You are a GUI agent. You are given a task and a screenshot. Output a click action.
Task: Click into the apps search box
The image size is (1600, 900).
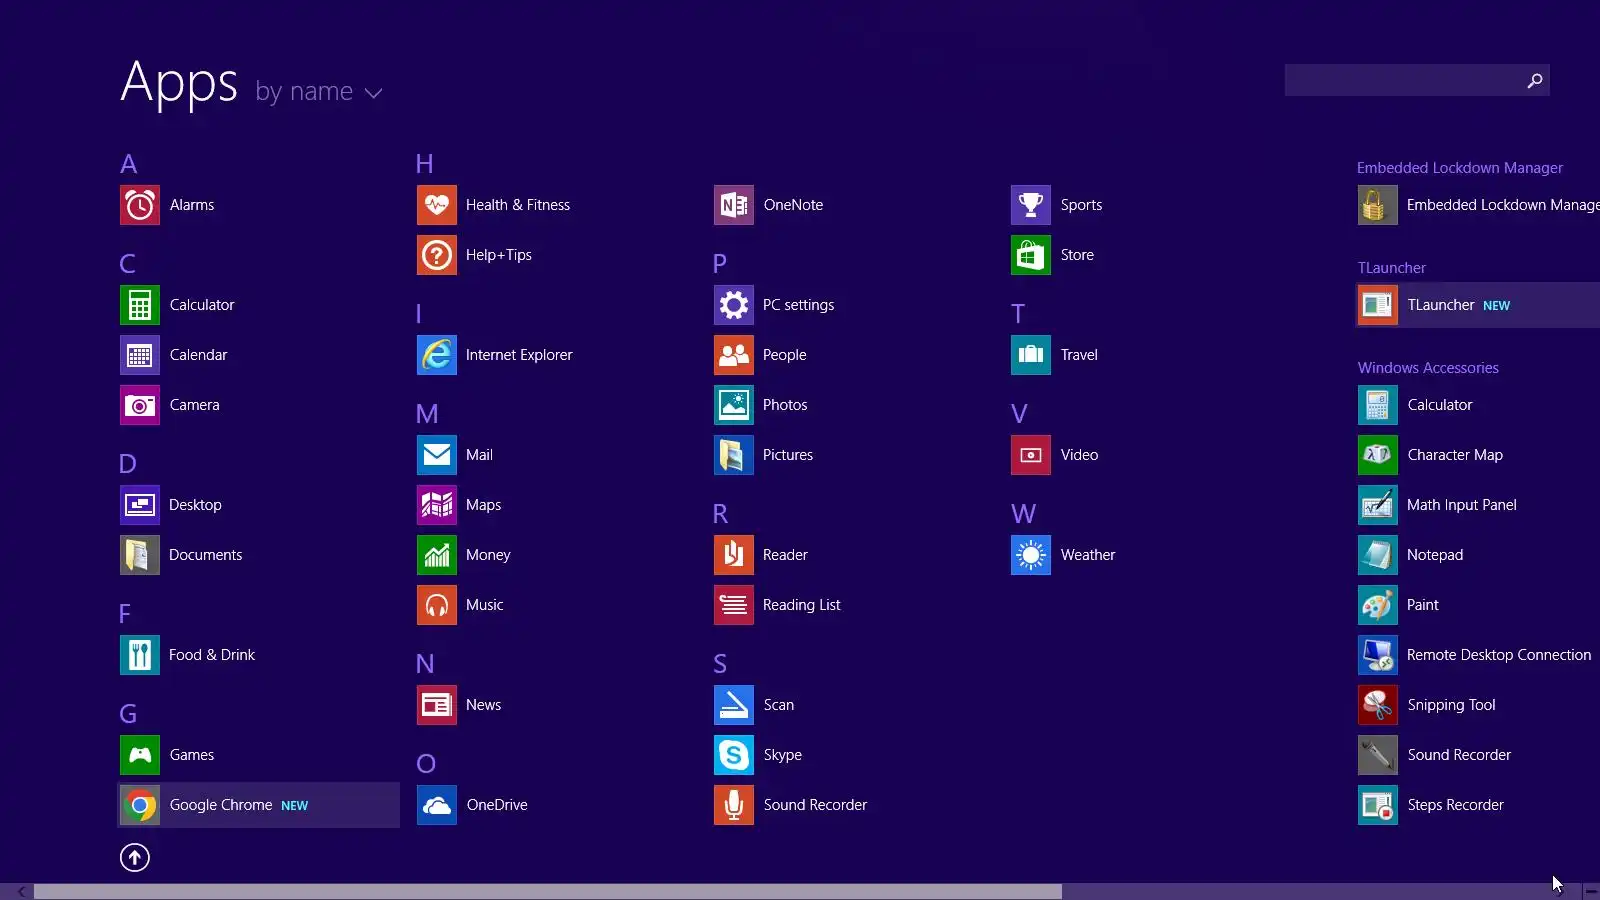1417,80
